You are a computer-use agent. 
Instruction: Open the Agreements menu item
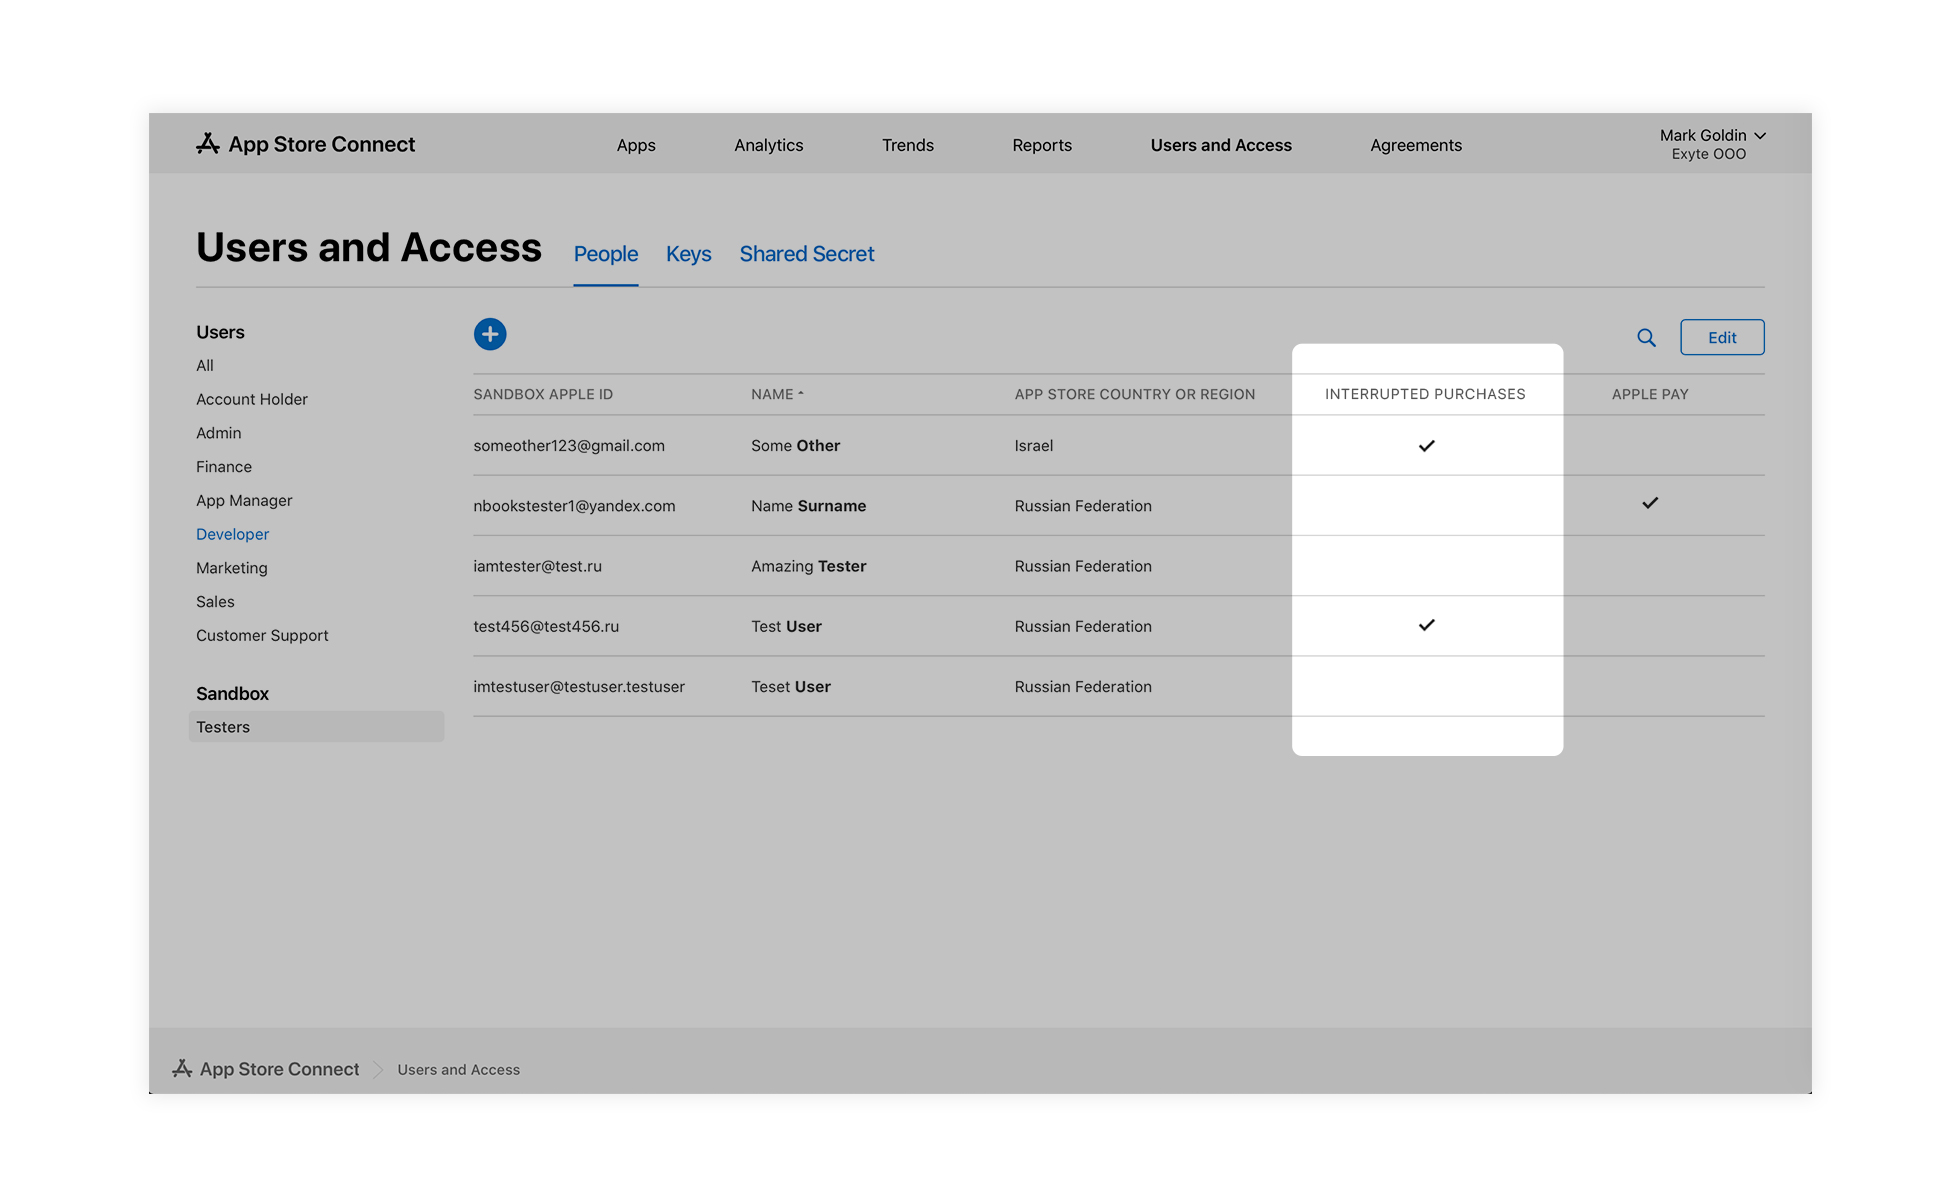pyautogui.click(x=1416, y=145)
